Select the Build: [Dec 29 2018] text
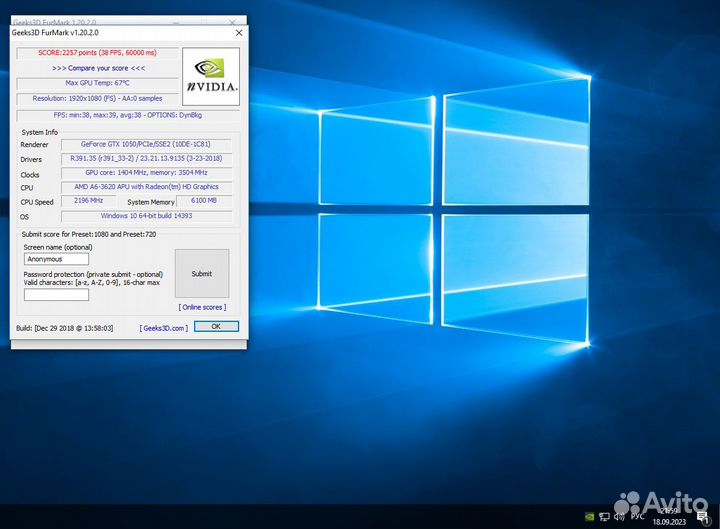 pyautogui.click(x=64, y=328)
